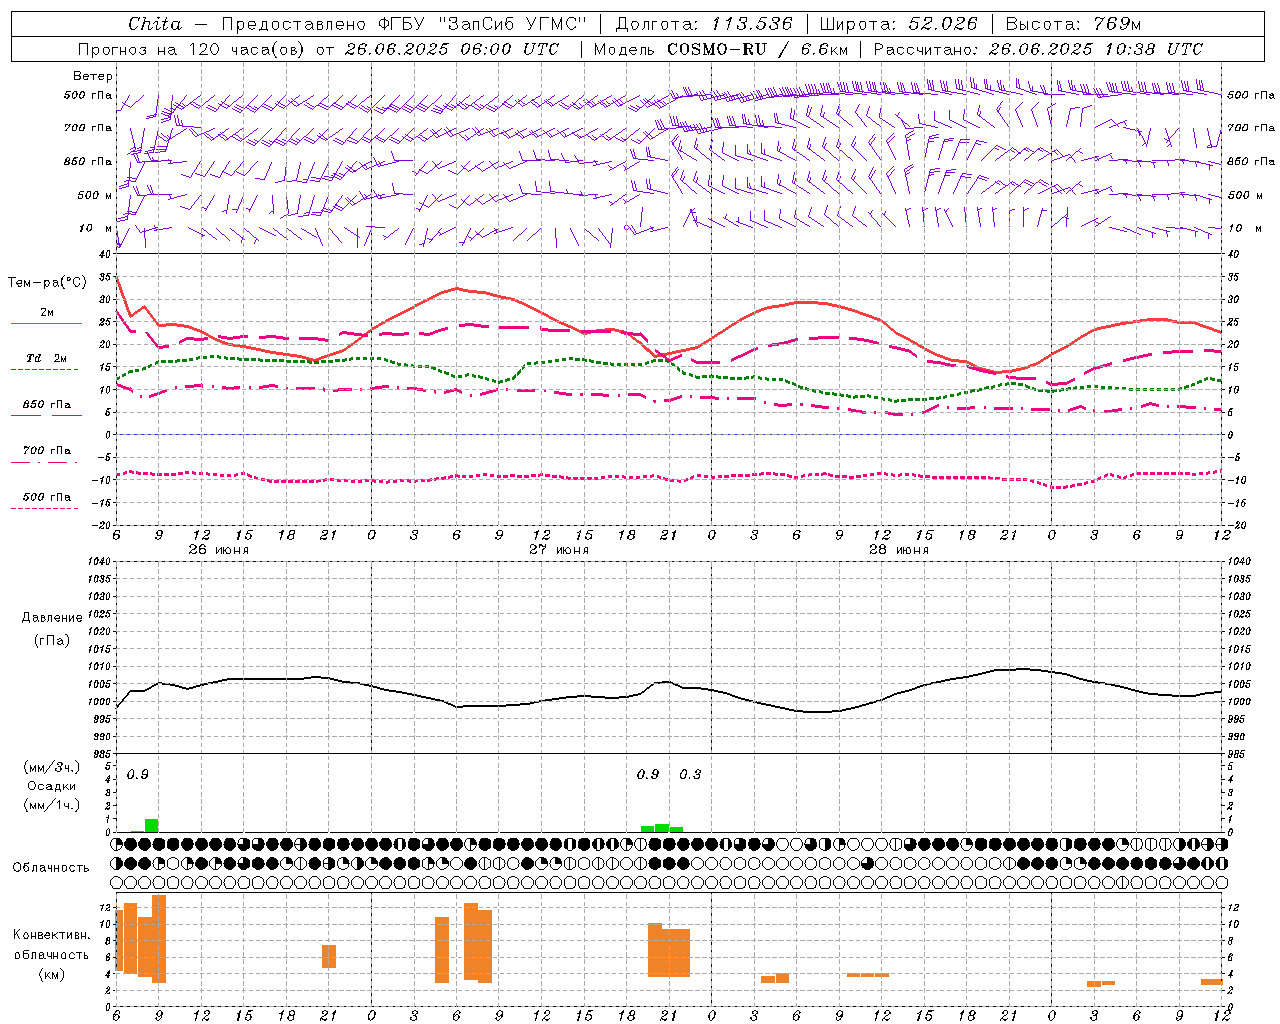Click the "Давление" pressure panel label
This screenshot has height=1024, width=1280.
tap(52, 618)
